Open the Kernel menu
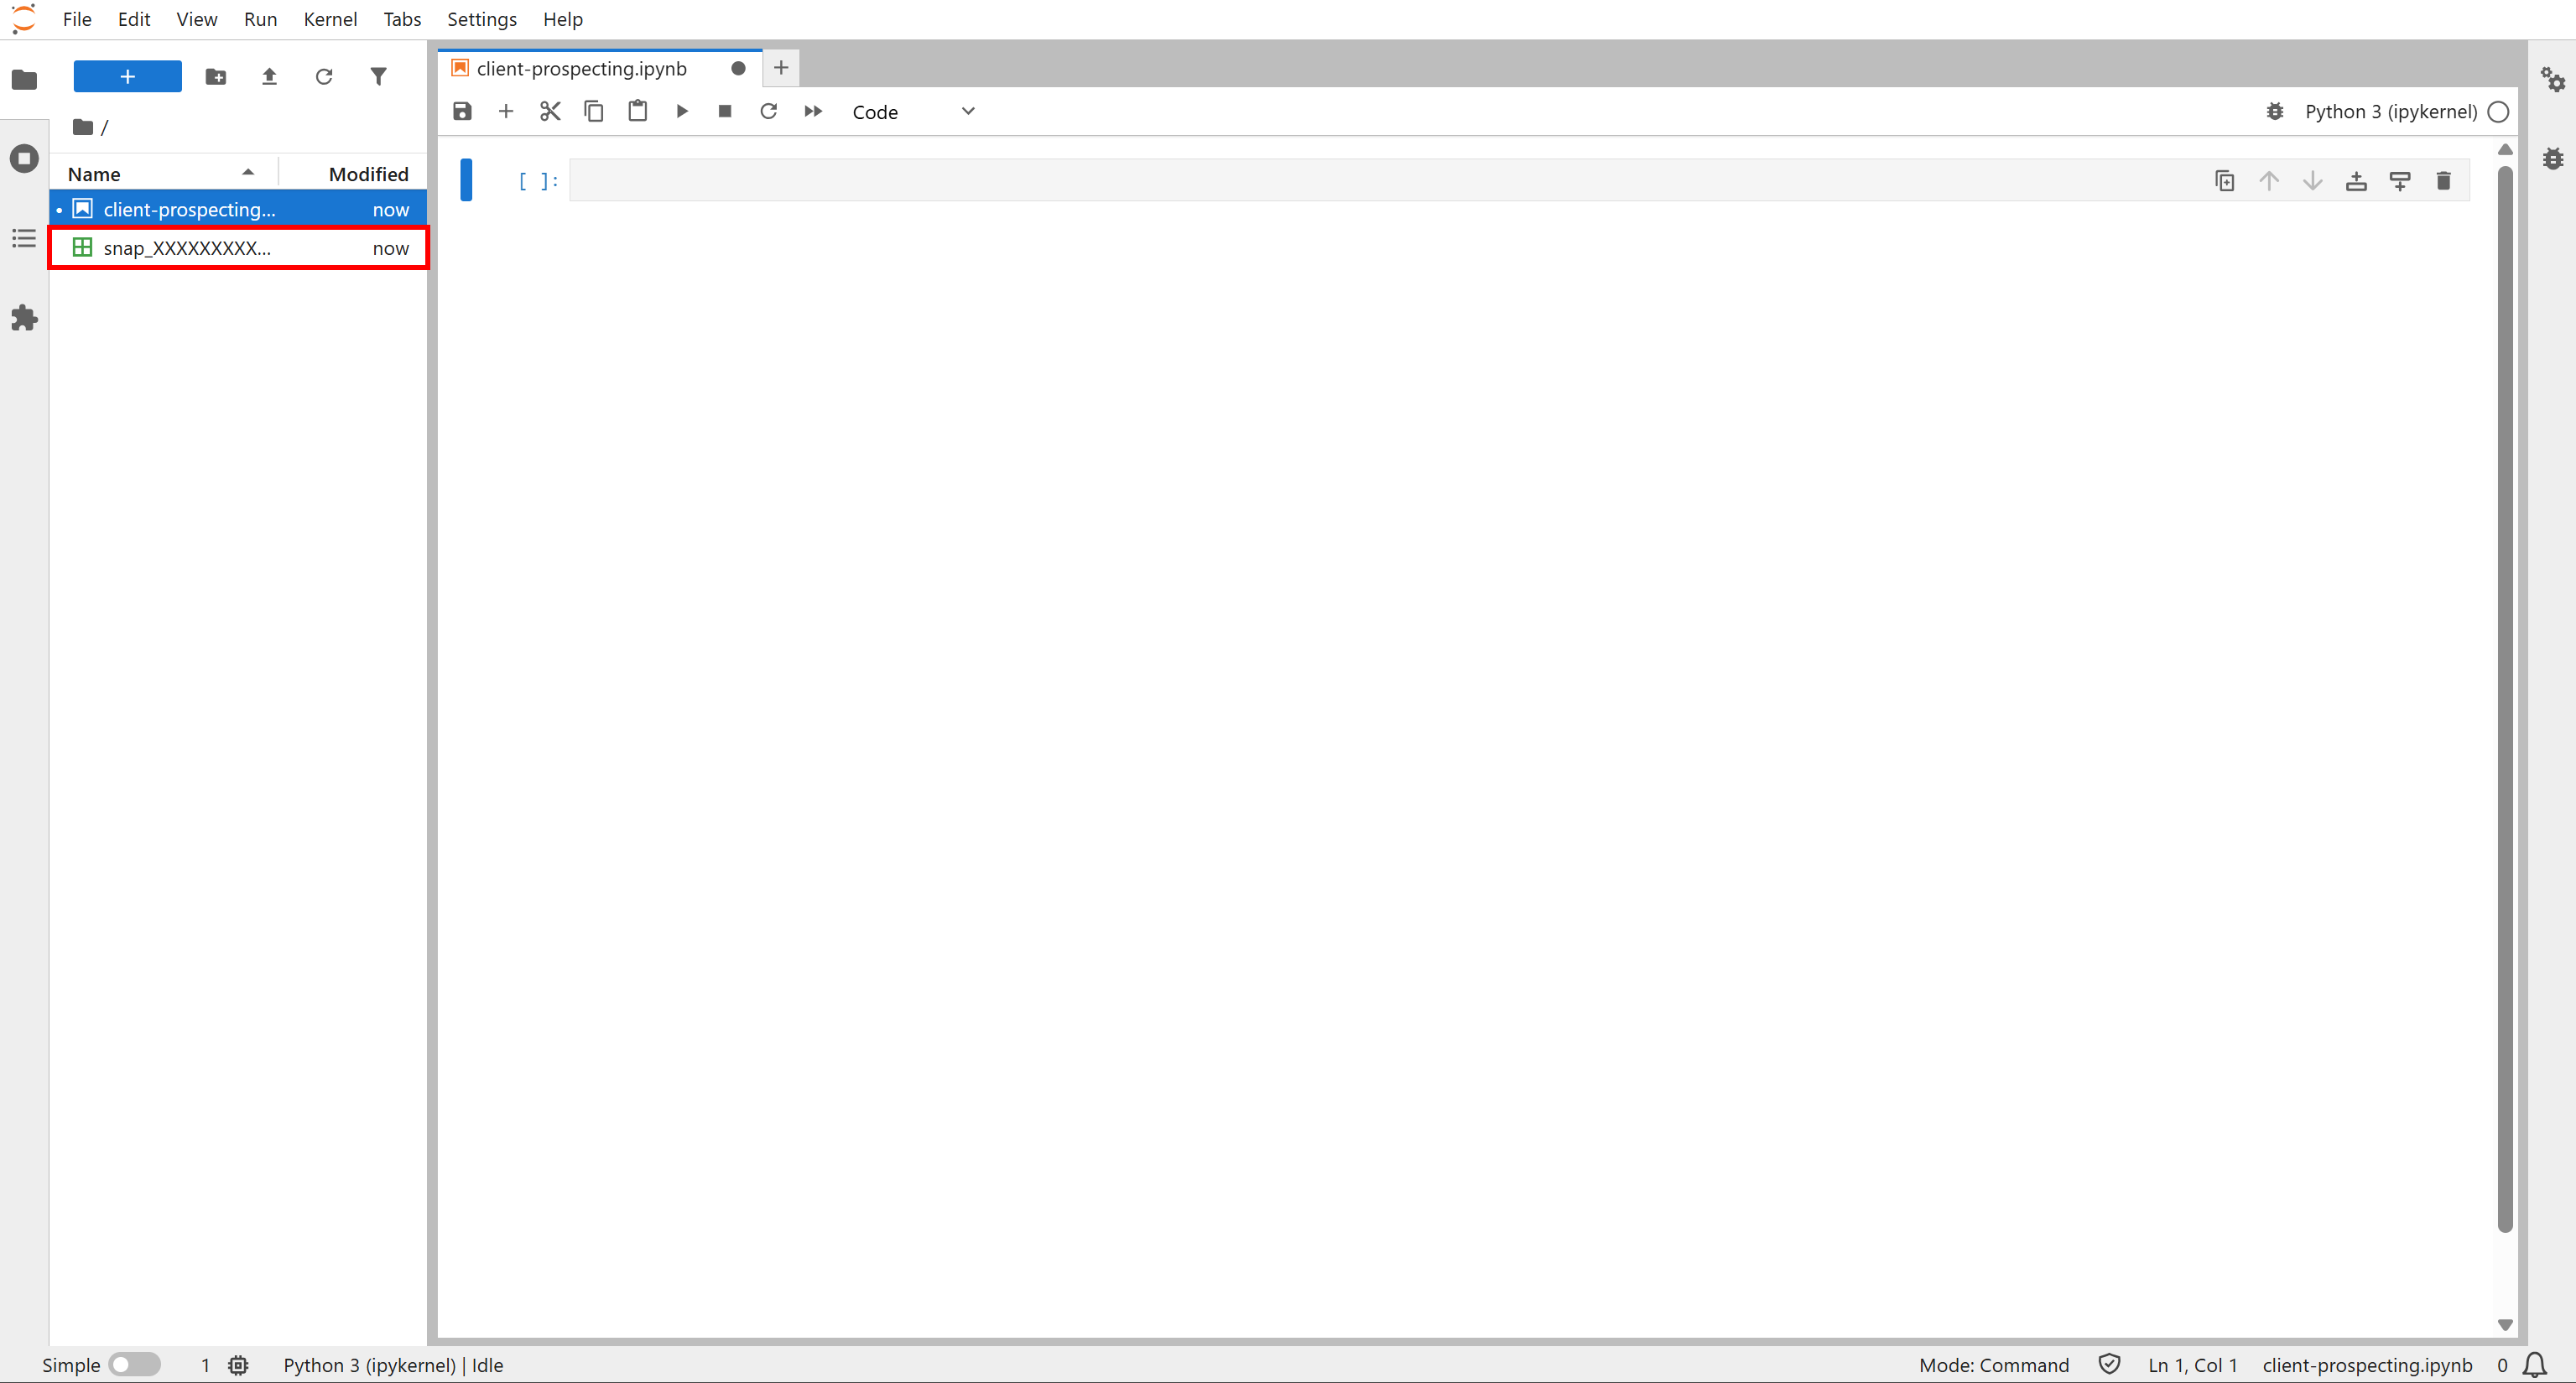This screenshot has width=2576, height=1383. 330,19
